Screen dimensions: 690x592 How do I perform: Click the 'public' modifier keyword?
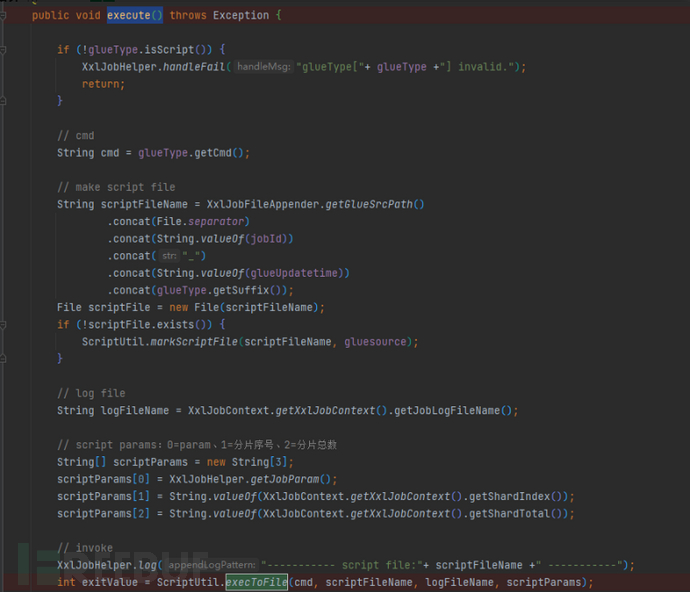(50, 15)
